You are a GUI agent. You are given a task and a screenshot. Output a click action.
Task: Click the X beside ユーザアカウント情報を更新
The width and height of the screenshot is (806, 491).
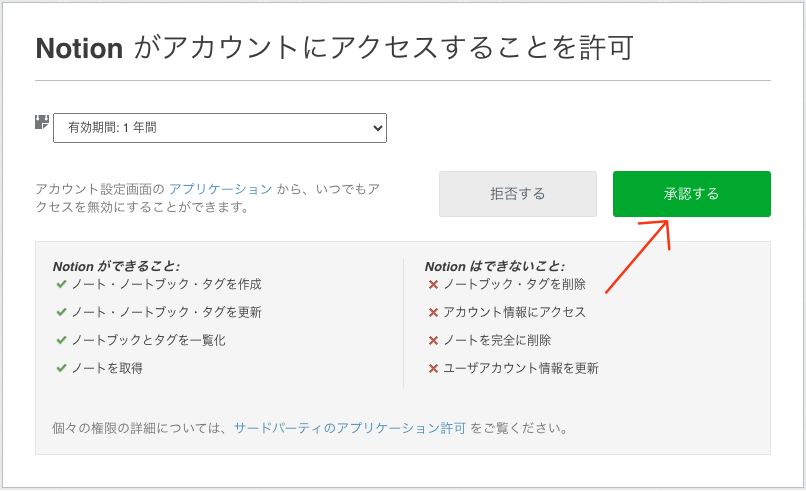433,368
